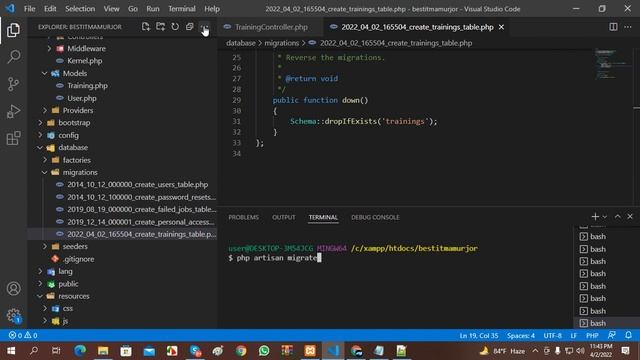Open Kernel.php file
Viewport: 640px width, 360px height.
(84, 60)
